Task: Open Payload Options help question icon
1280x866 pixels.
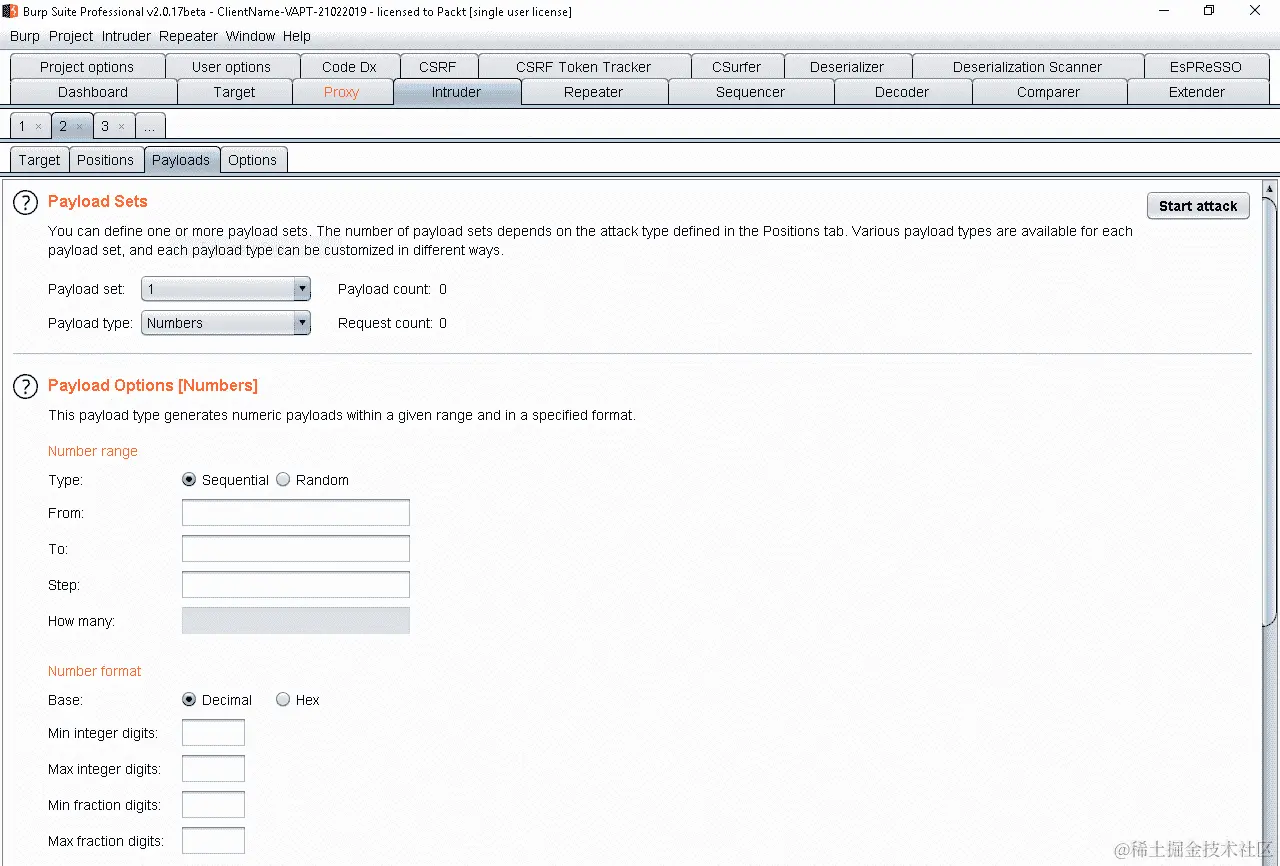Action: pos(25,386)
